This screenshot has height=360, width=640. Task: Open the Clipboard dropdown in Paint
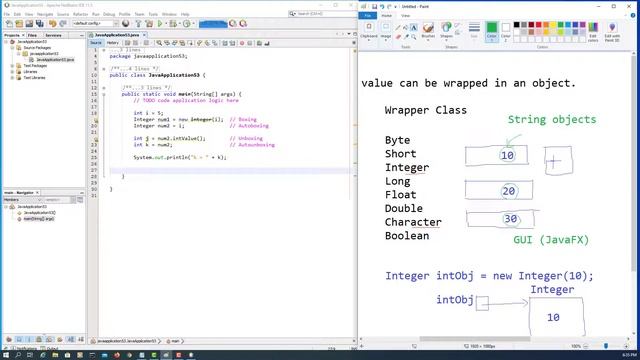[369, 31]
